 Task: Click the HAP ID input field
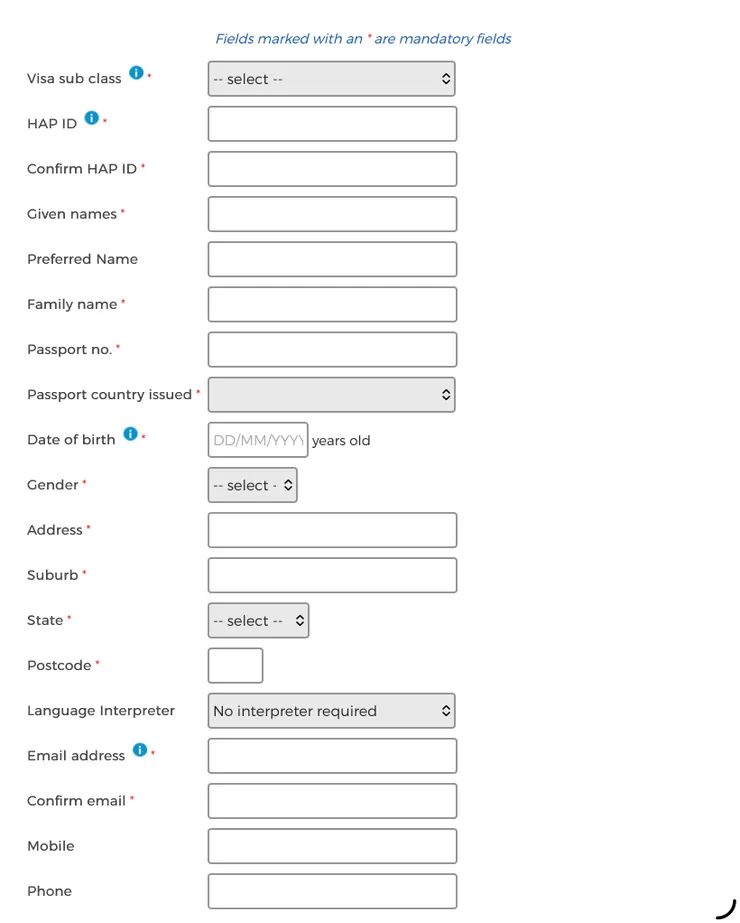(x=332, y=124)
